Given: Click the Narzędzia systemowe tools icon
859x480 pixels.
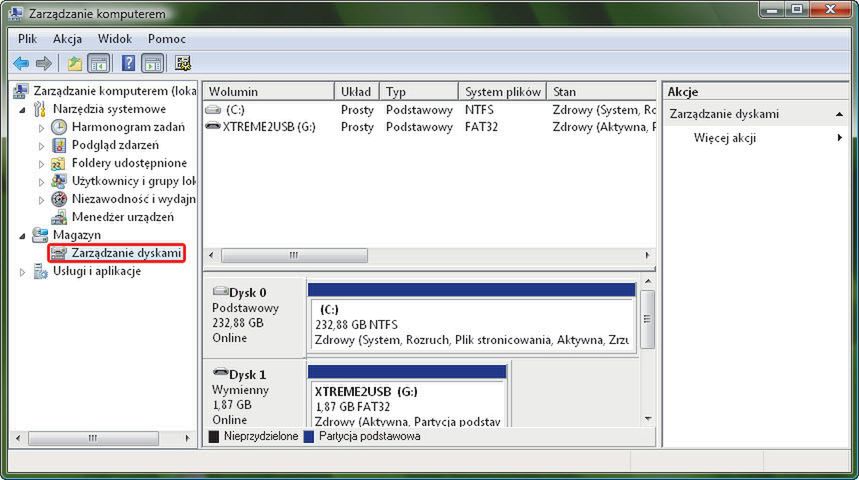Looking at the screenshot, I should point(39,109).
